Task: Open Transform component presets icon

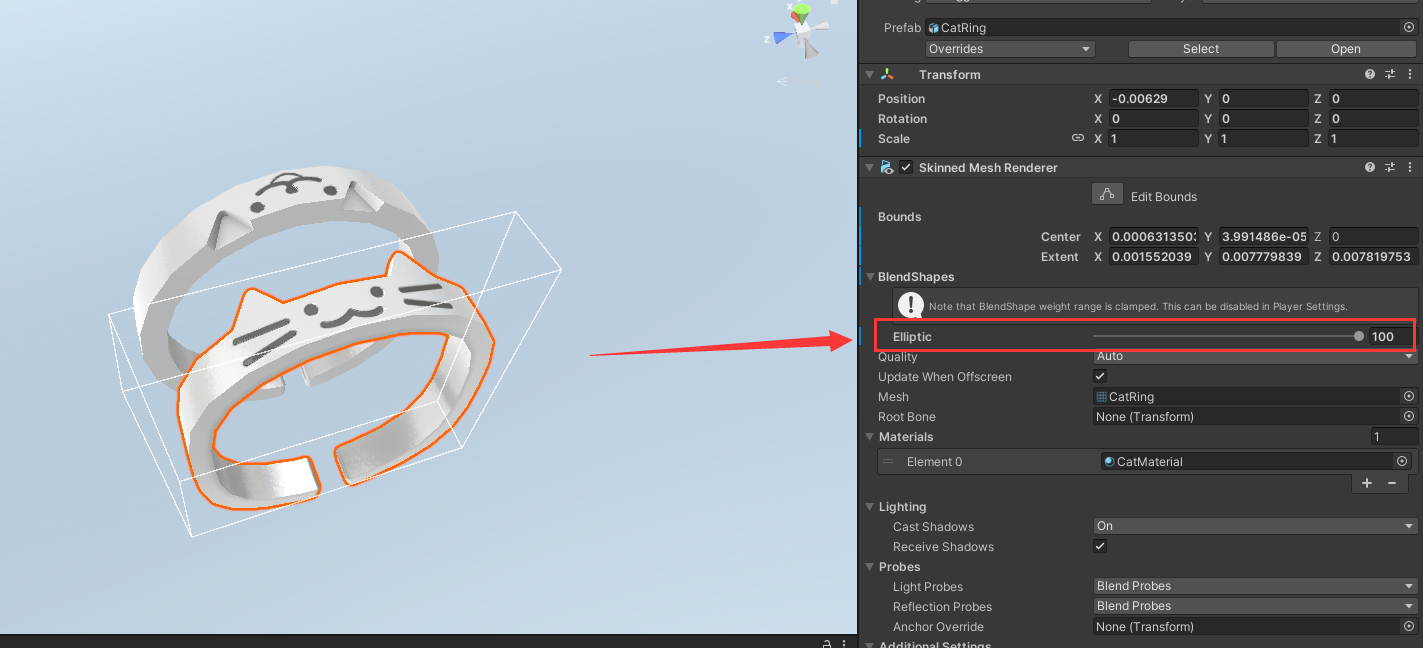Action: [x=1389, y=75]
